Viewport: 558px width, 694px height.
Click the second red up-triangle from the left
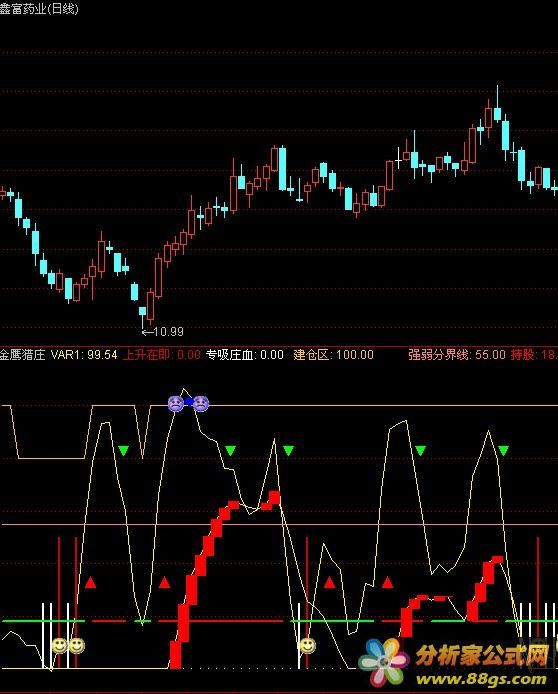(164, 582)
